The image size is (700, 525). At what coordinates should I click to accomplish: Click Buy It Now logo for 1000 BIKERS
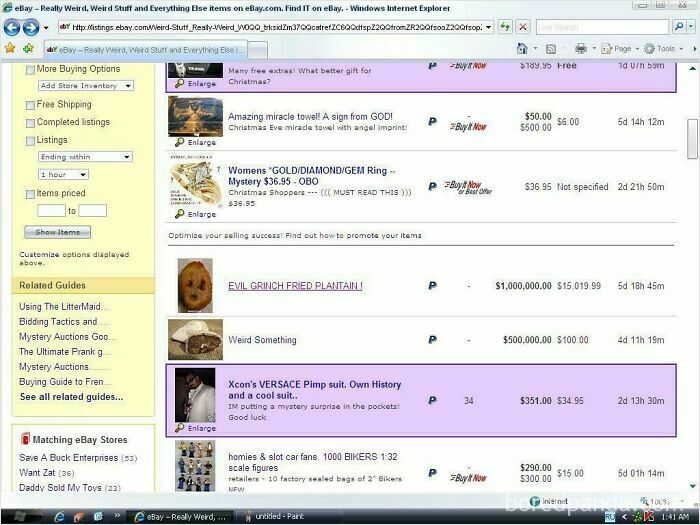[468, 478]
